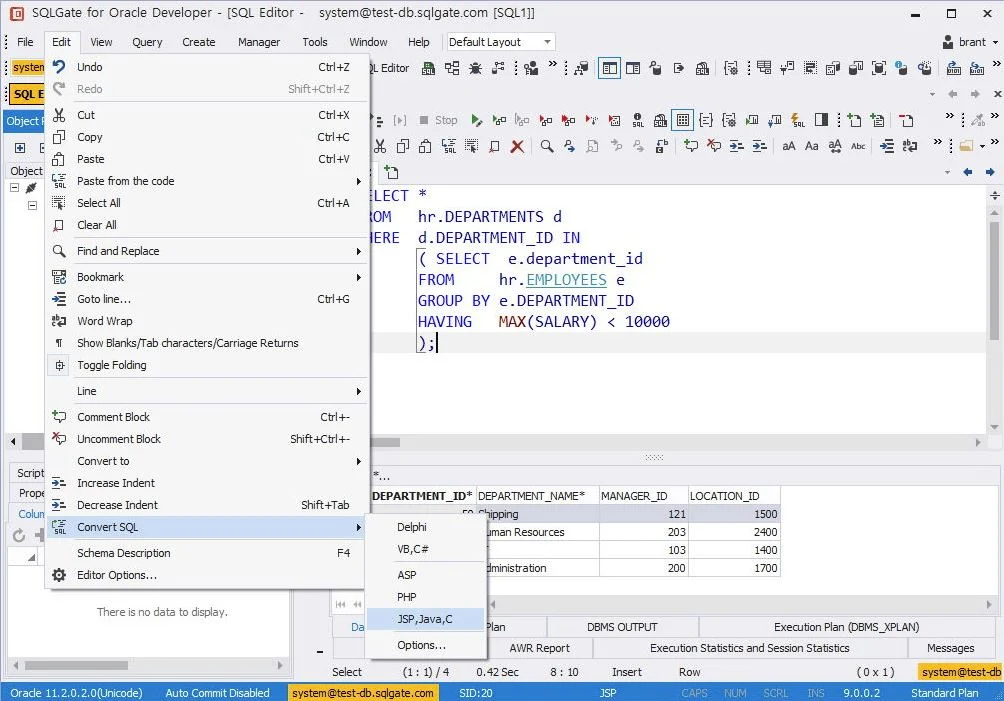Click the Stop button in toolbar
The height and width of the screenshot is (701, 1004).
tap(438, 120)
